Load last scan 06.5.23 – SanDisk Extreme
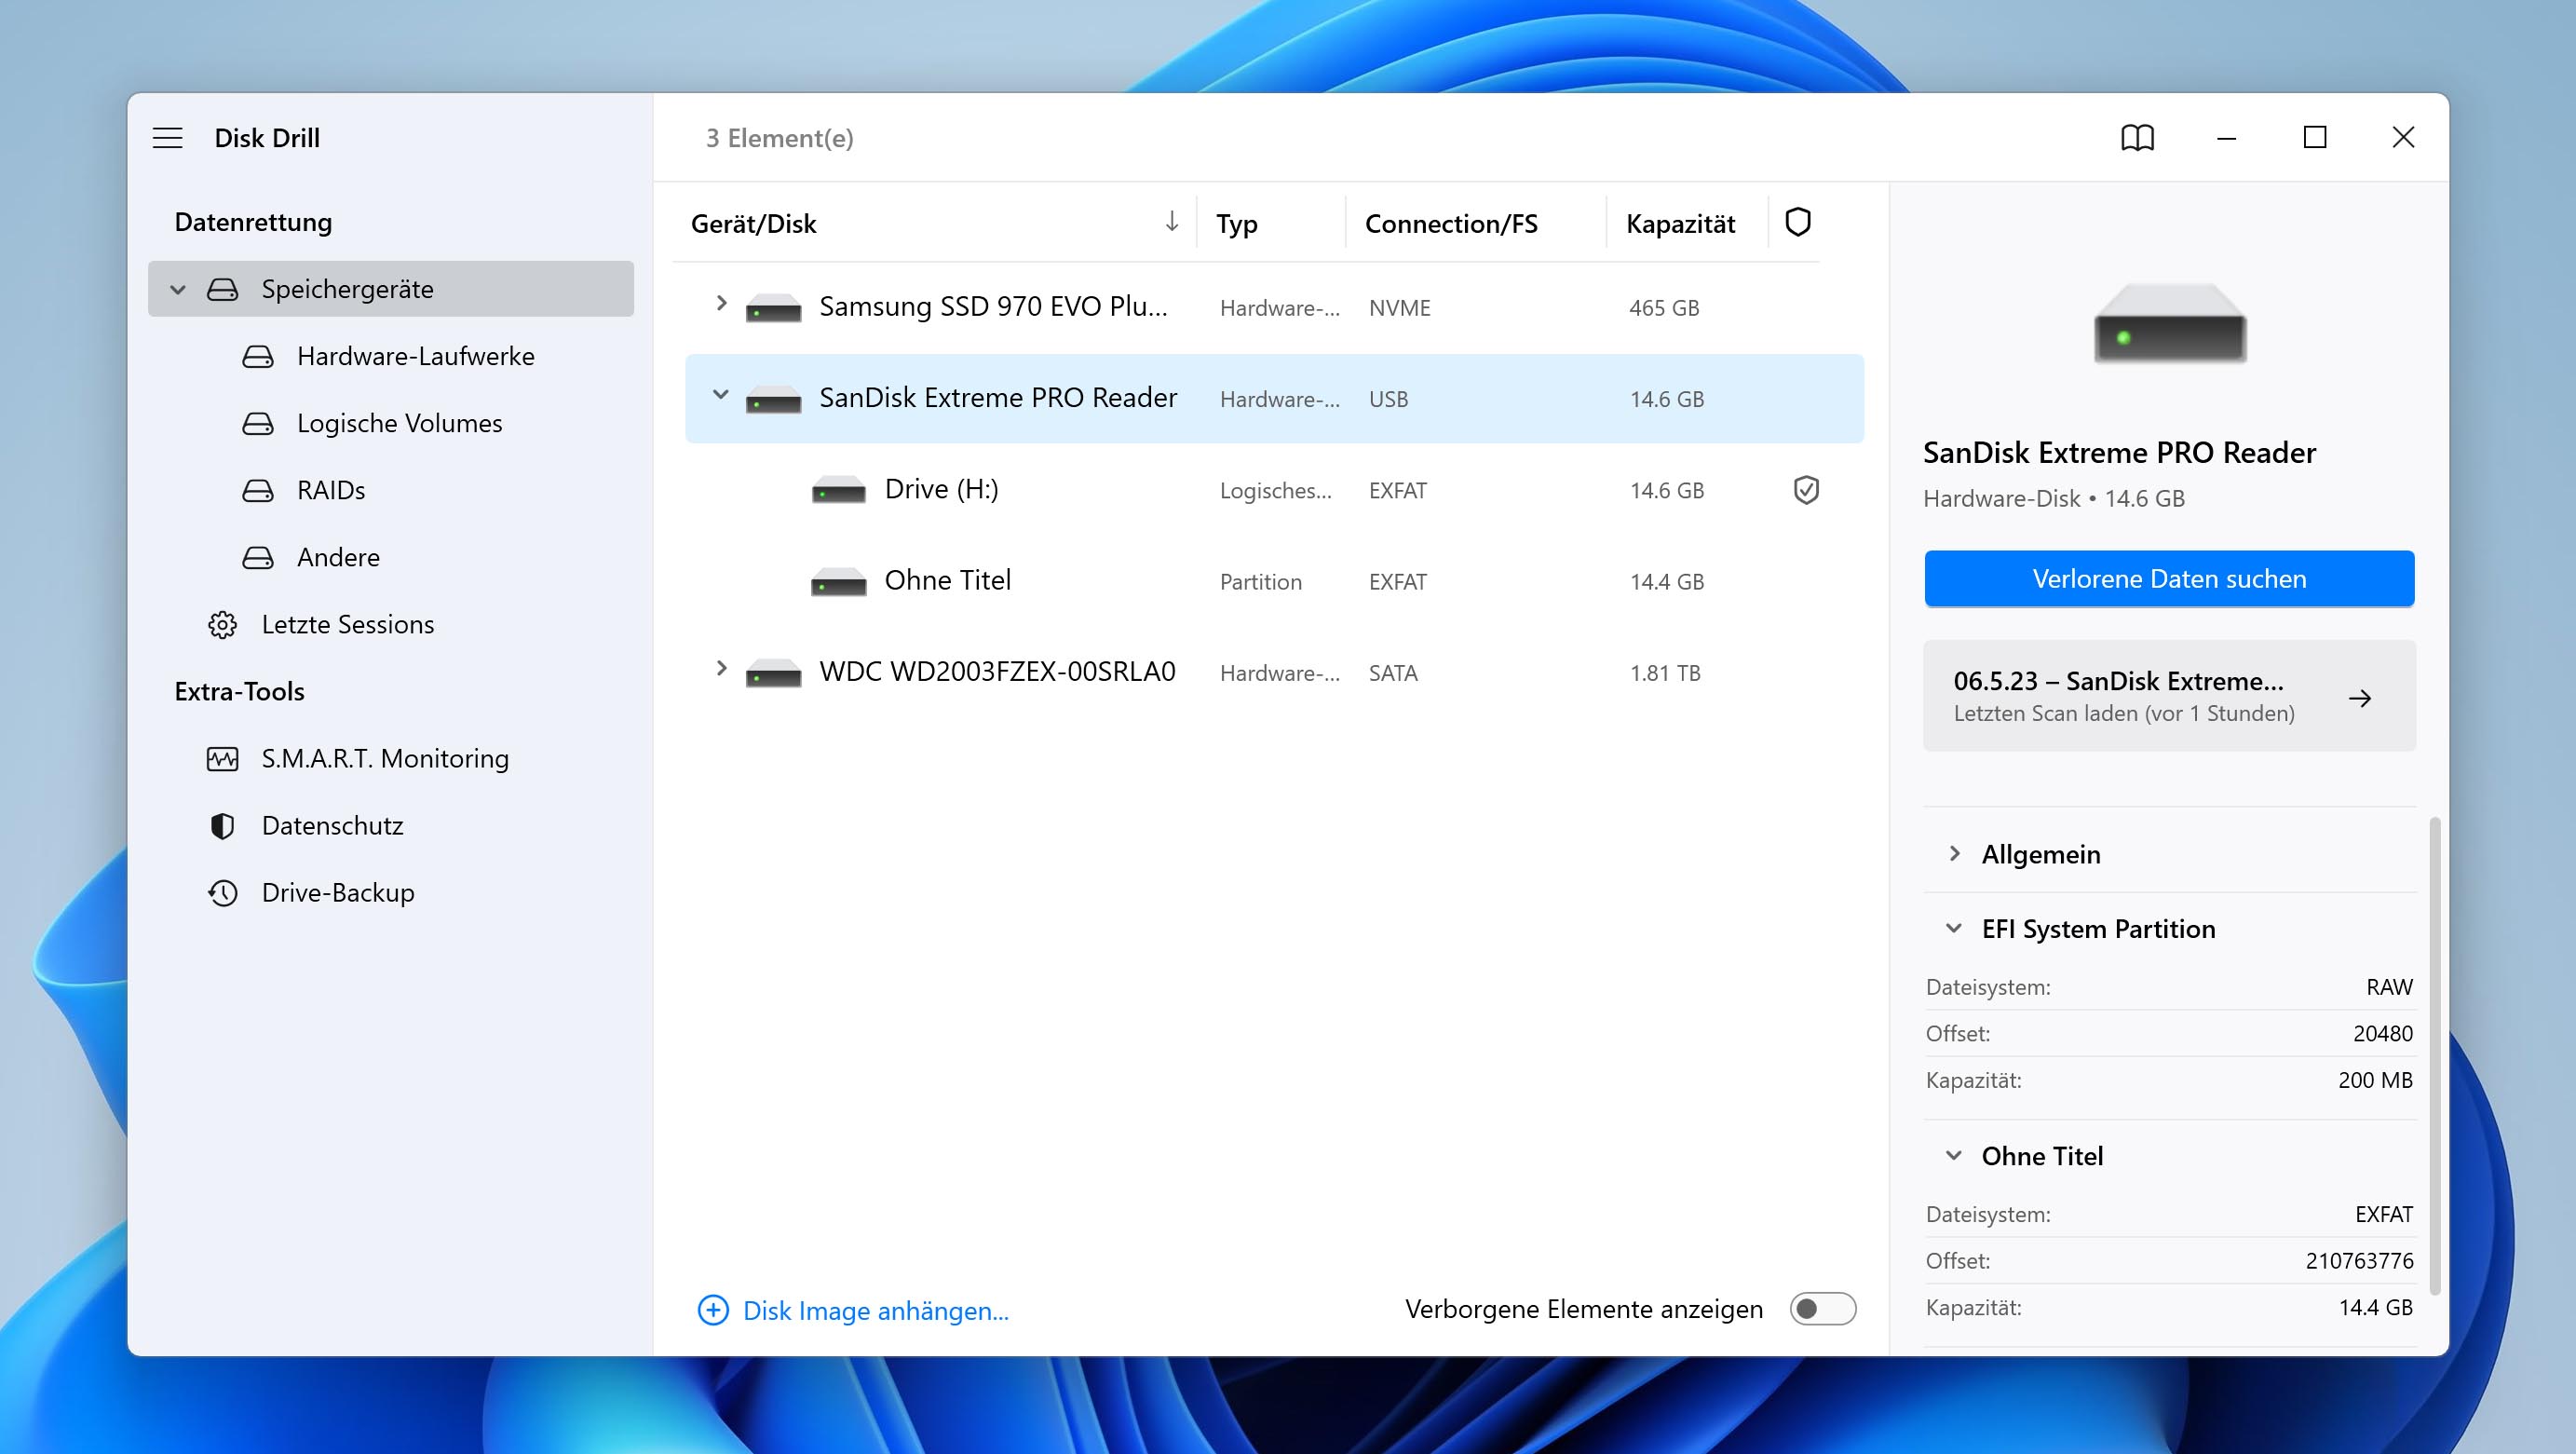Screen dimensions: 2576x1454 [2169, 696]
